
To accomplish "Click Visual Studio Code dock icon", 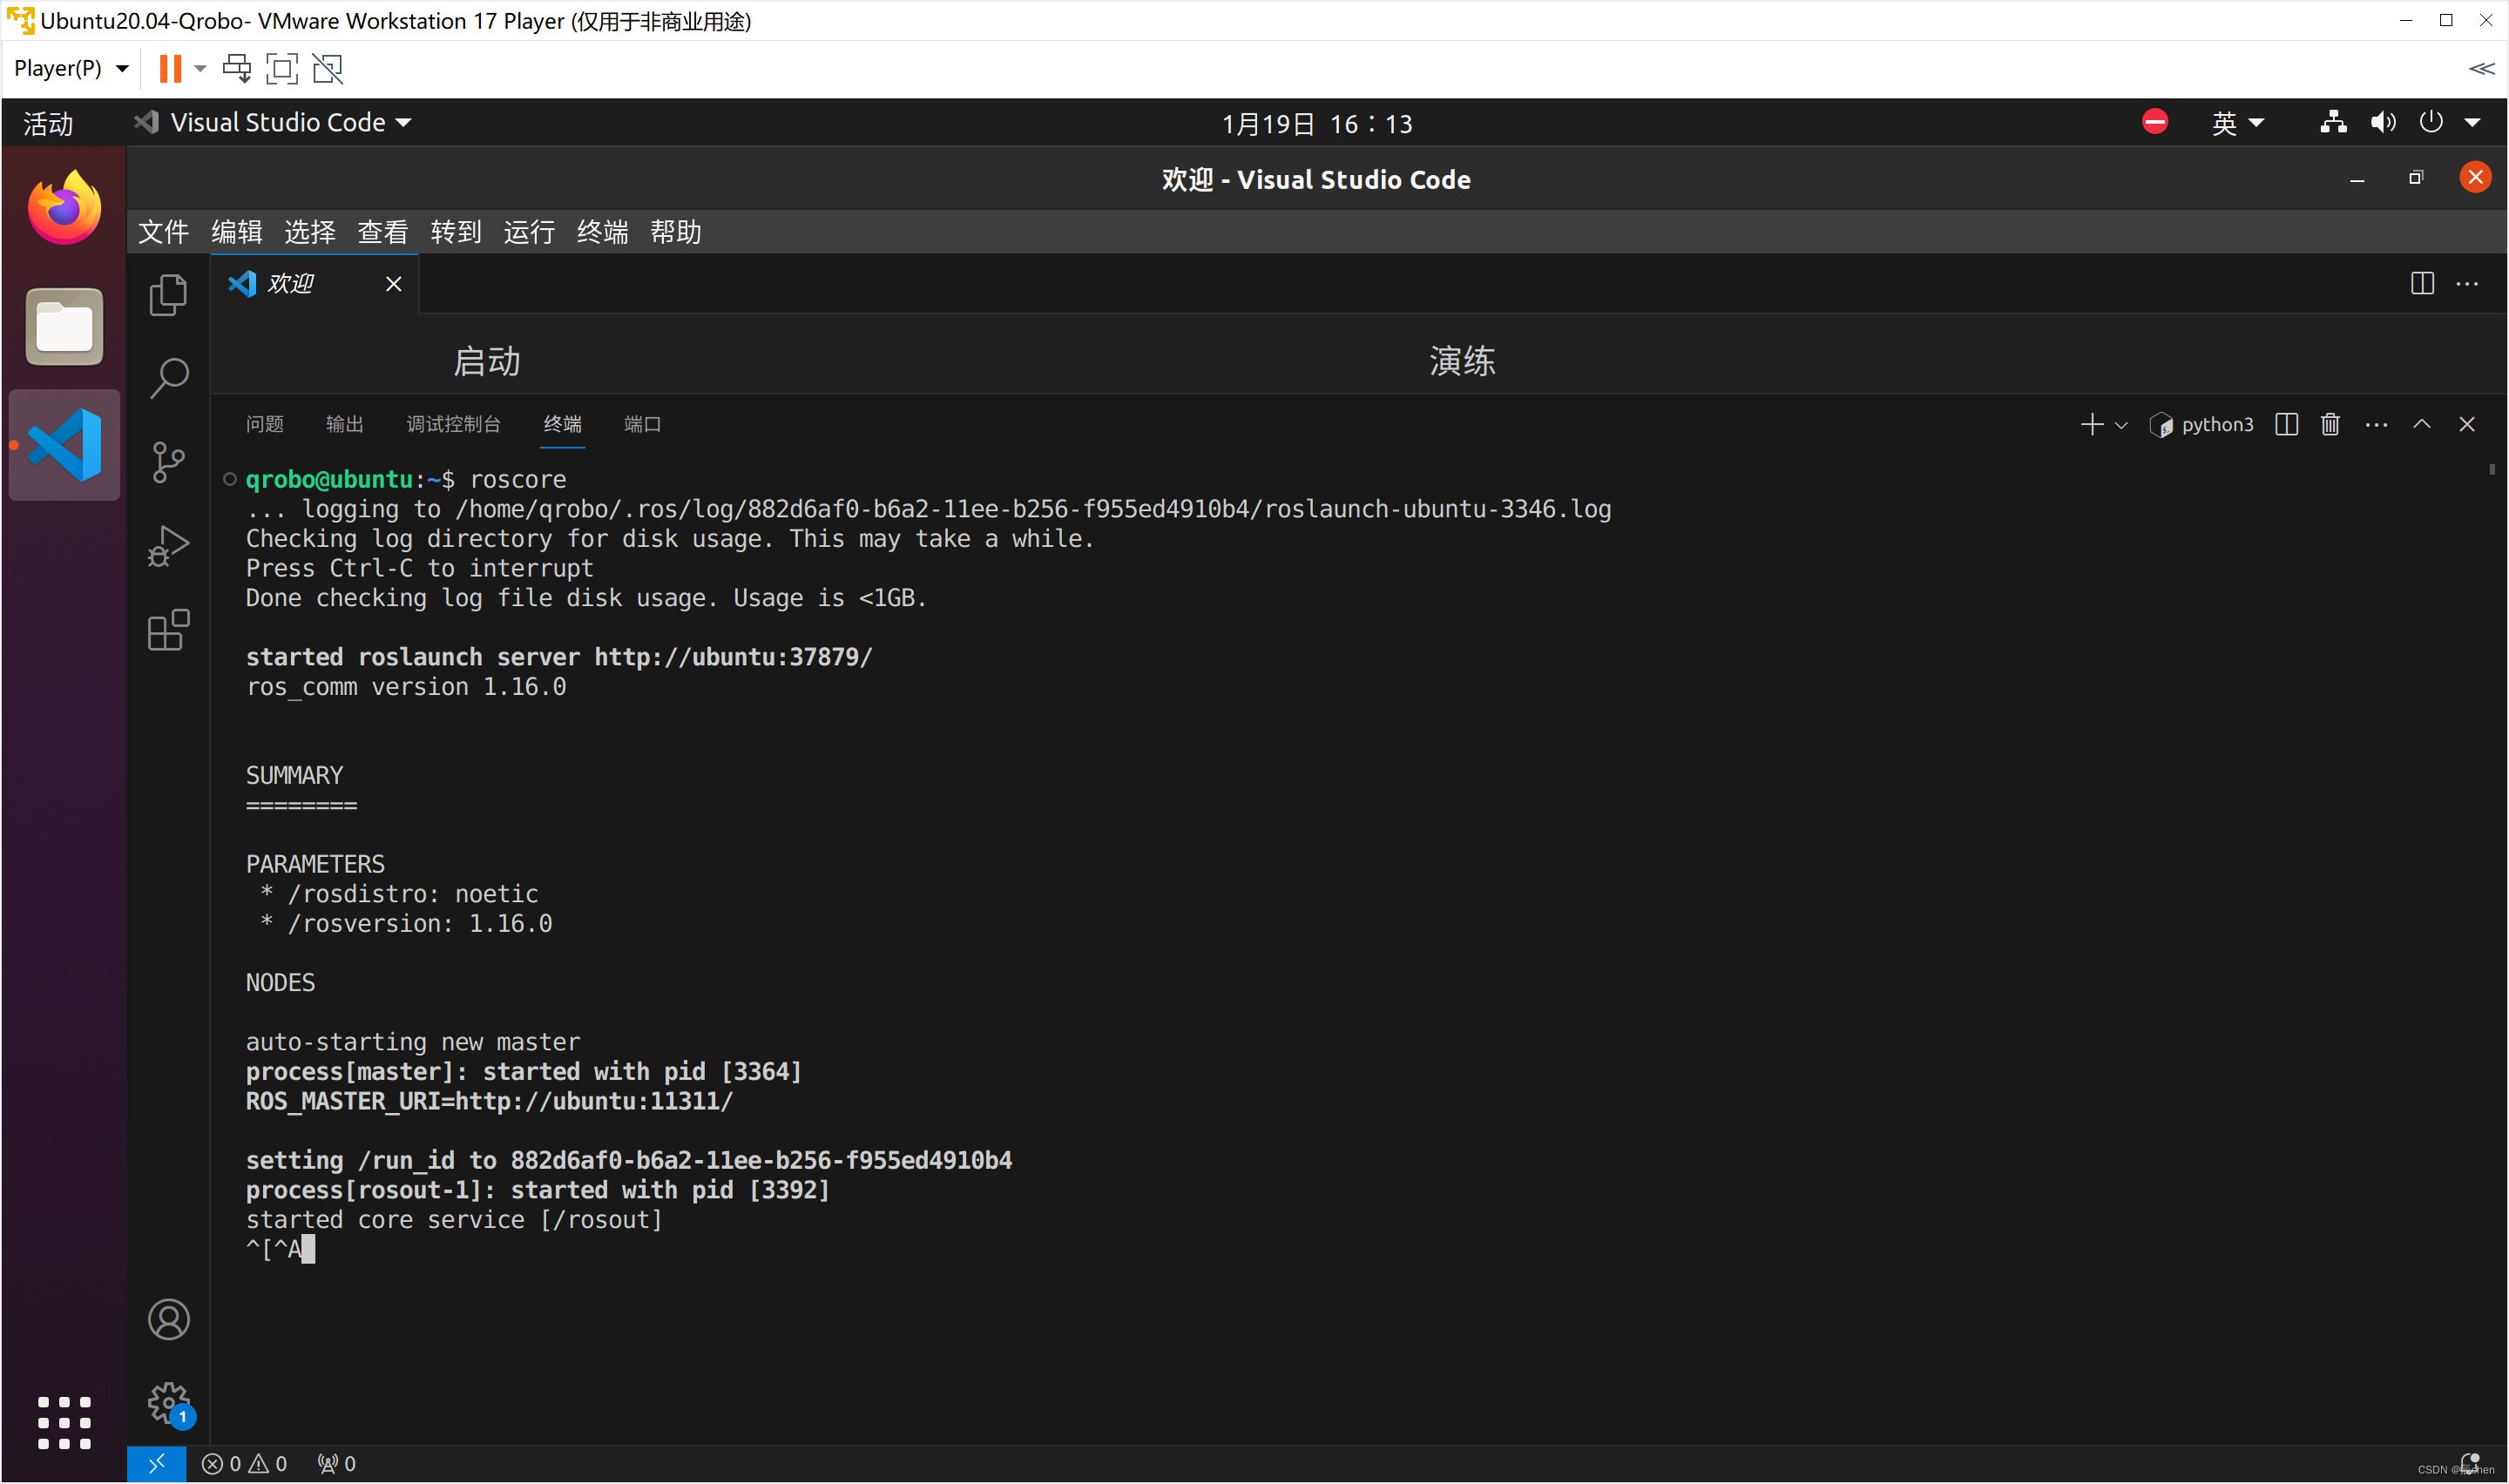I will click(64, 445).
